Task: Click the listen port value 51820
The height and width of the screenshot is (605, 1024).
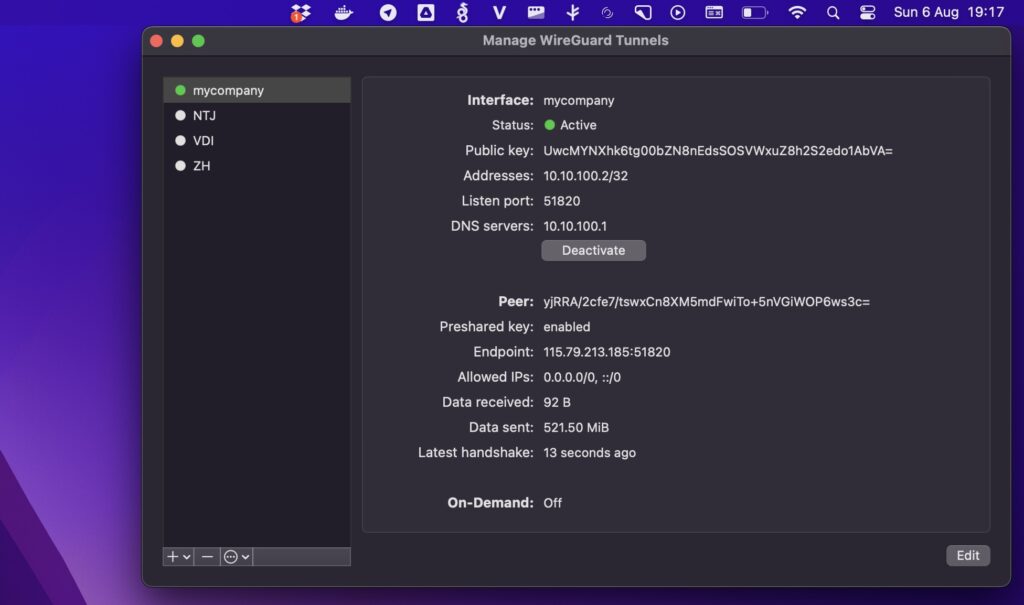Action: click(562, 201)
